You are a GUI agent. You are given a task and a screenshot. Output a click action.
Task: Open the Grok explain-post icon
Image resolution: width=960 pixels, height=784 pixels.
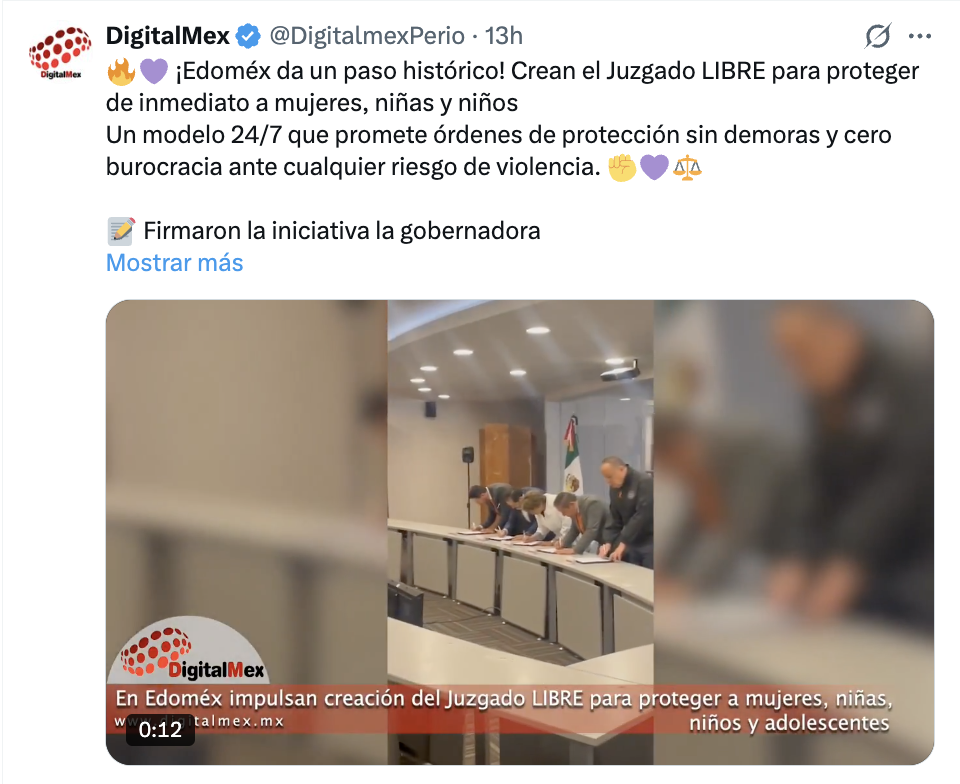click(877, 36)
